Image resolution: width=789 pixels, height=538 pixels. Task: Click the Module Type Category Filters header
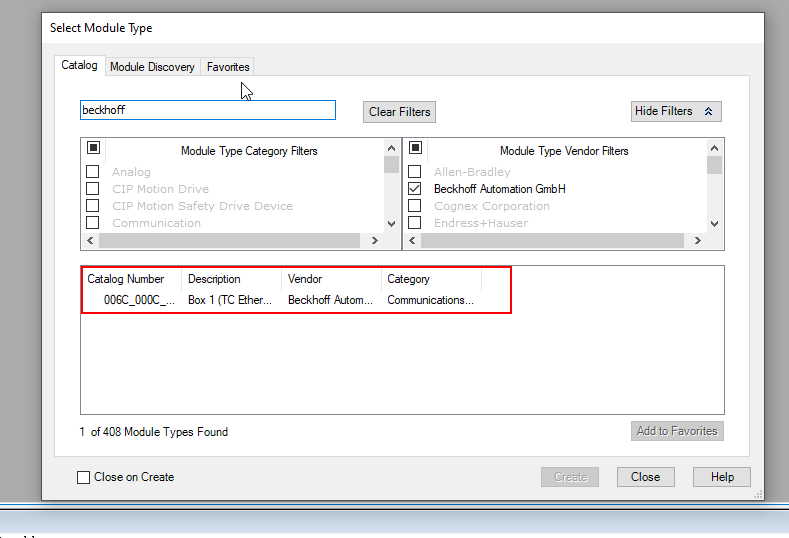coord(249,151)
